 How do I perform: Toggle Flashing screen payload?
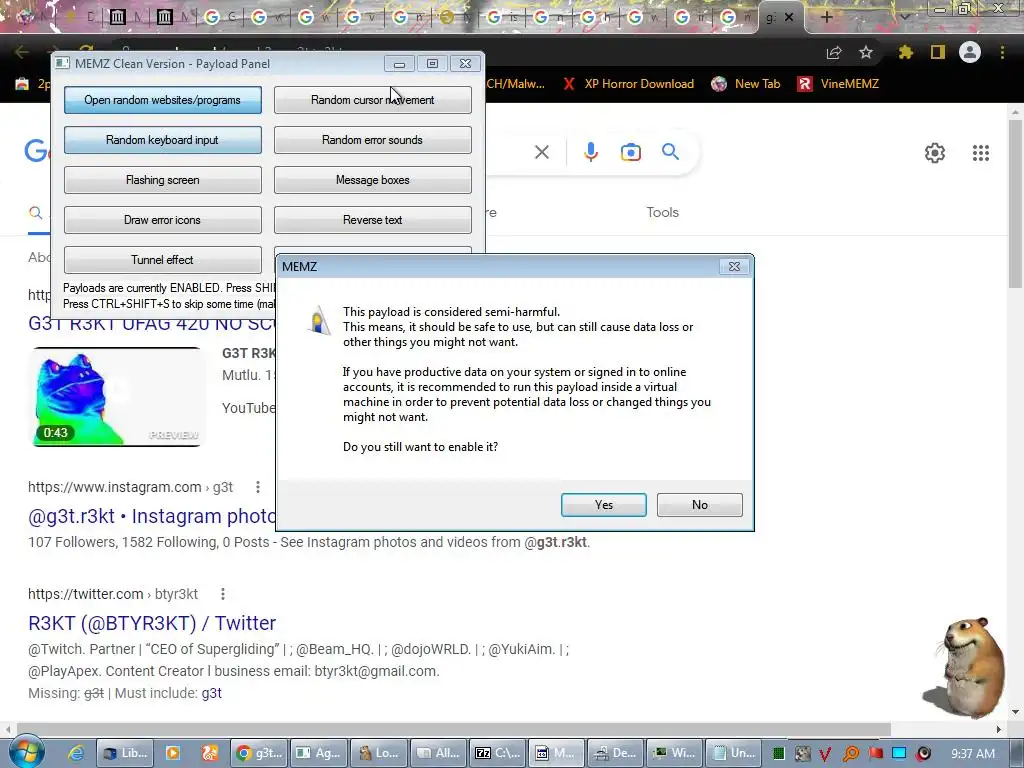(163, 180)
